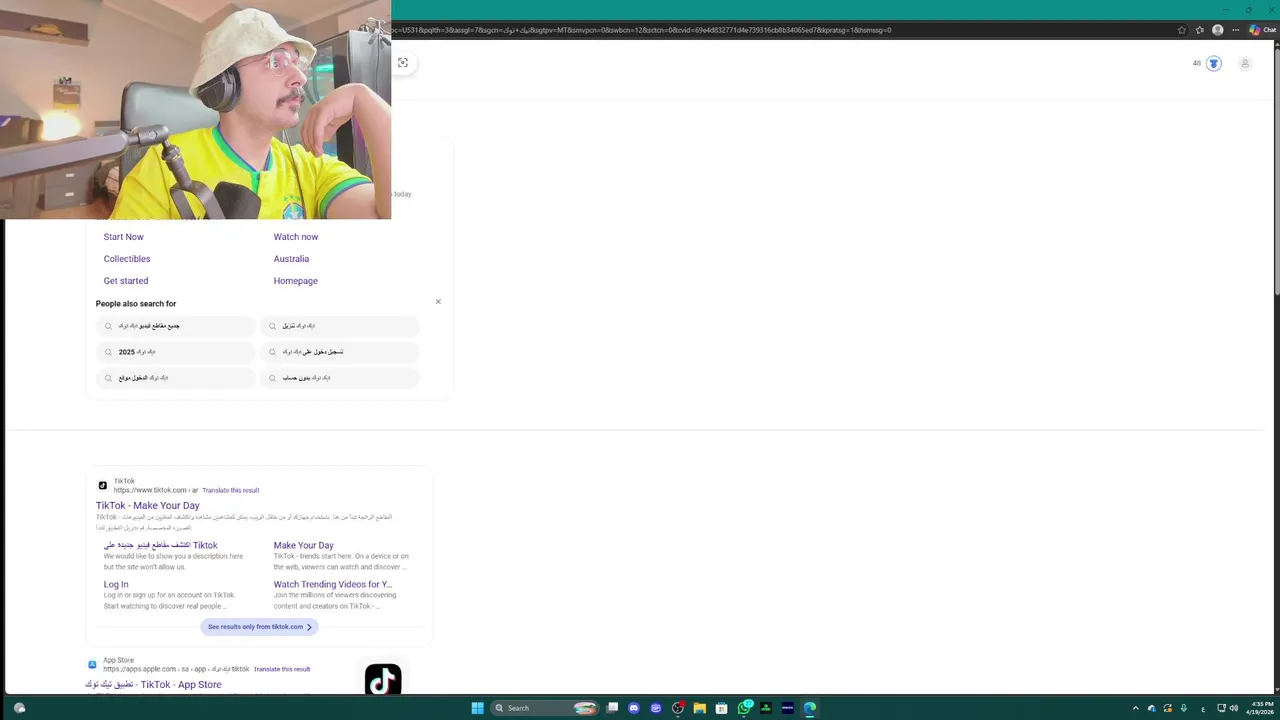Open green app icon beside WhatsApp
Image resolution: width=1280 pixels, height=720 pixels.
pyautogui.click(x=766, y=708)
